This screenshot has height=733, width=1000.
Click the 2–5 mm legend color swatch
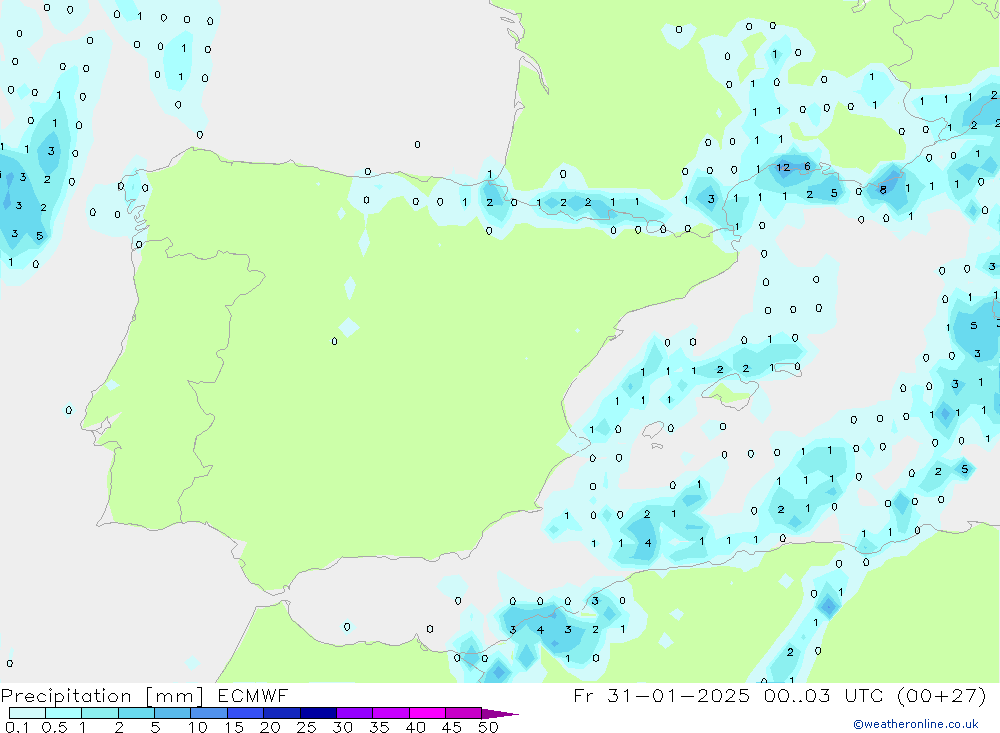[x=136, y=713]
